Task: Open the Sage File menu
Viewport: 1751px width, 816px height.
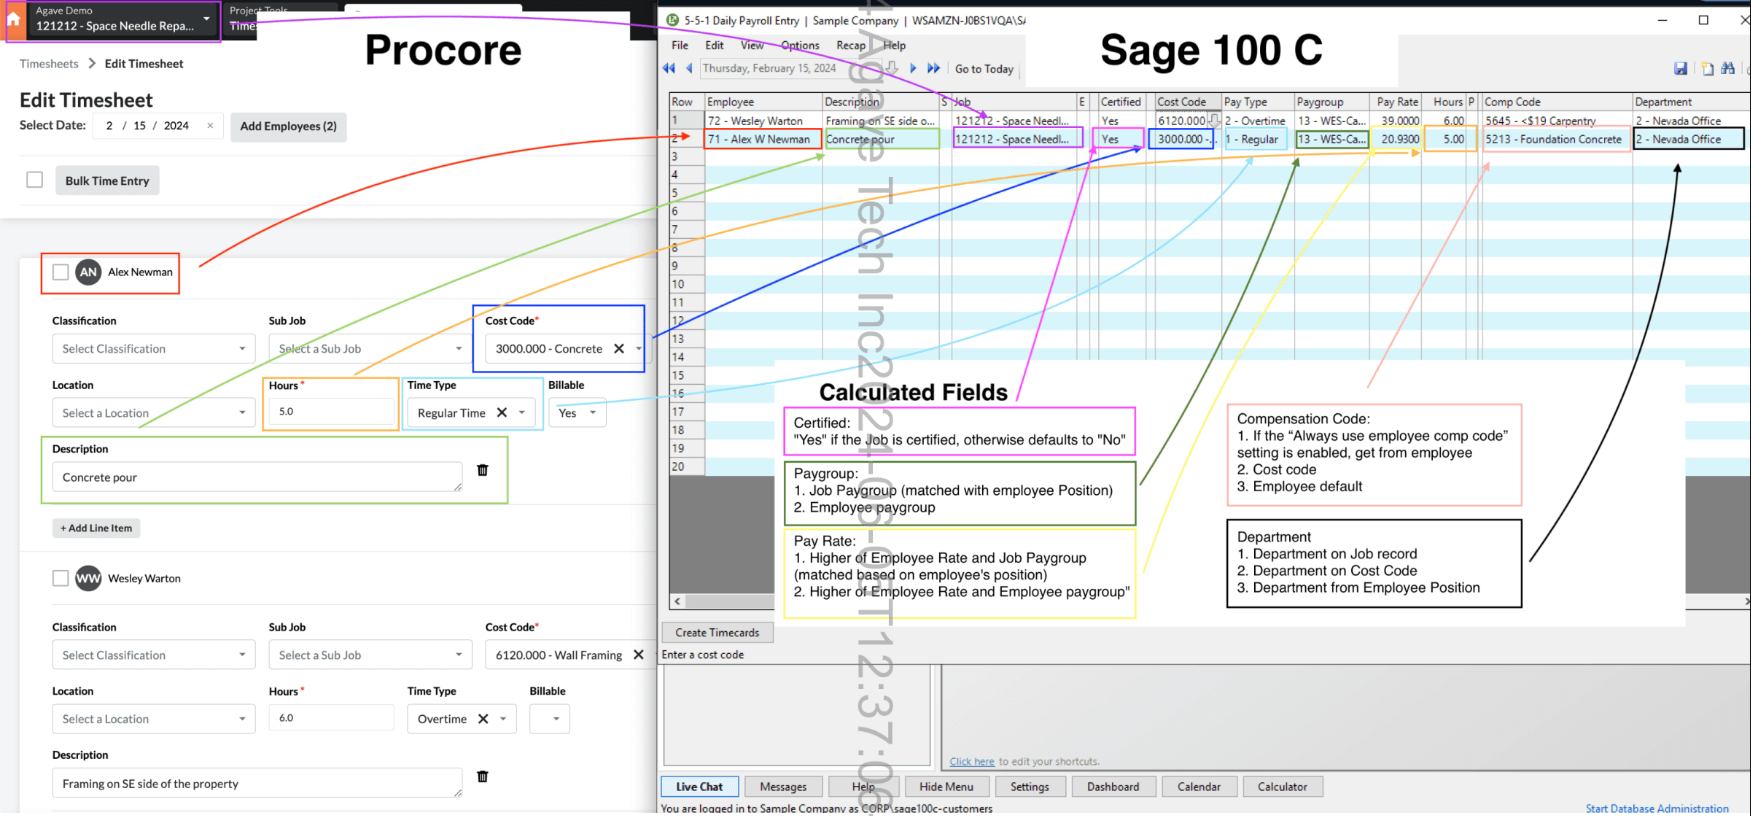Action: coord(680,45)
